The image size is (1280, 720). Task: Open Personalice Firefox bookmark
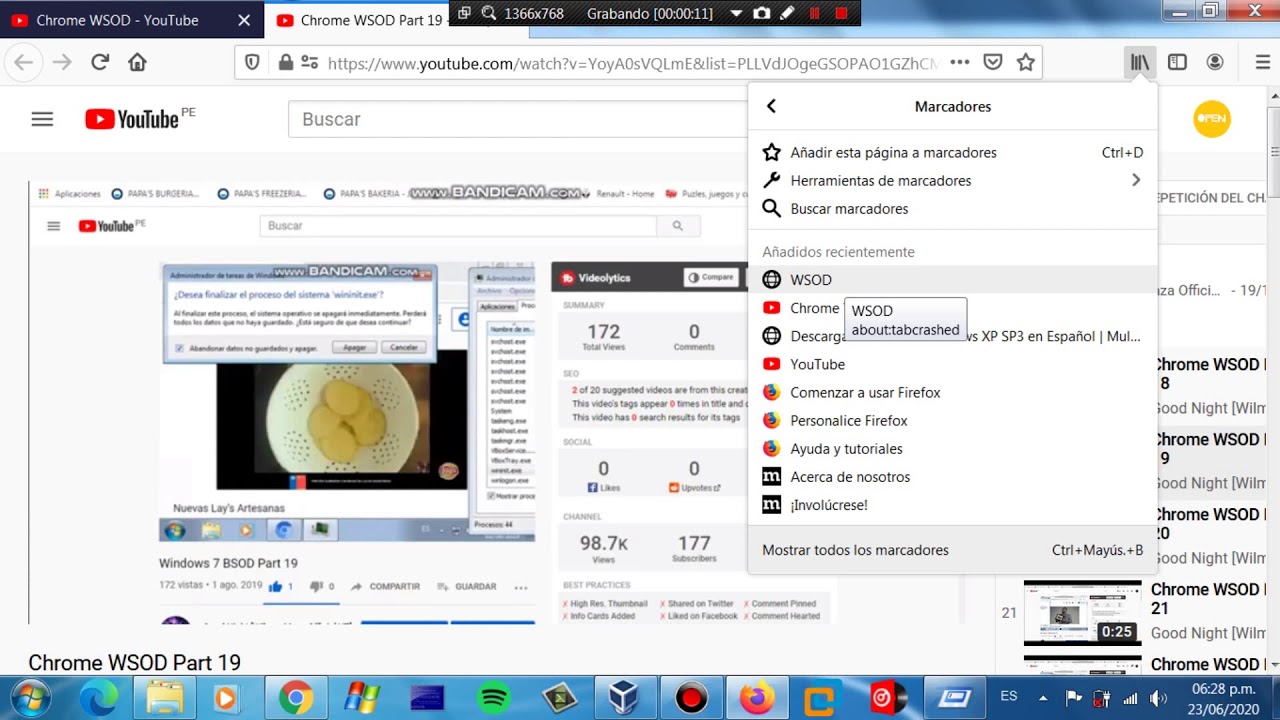click(x=953, y=420)
